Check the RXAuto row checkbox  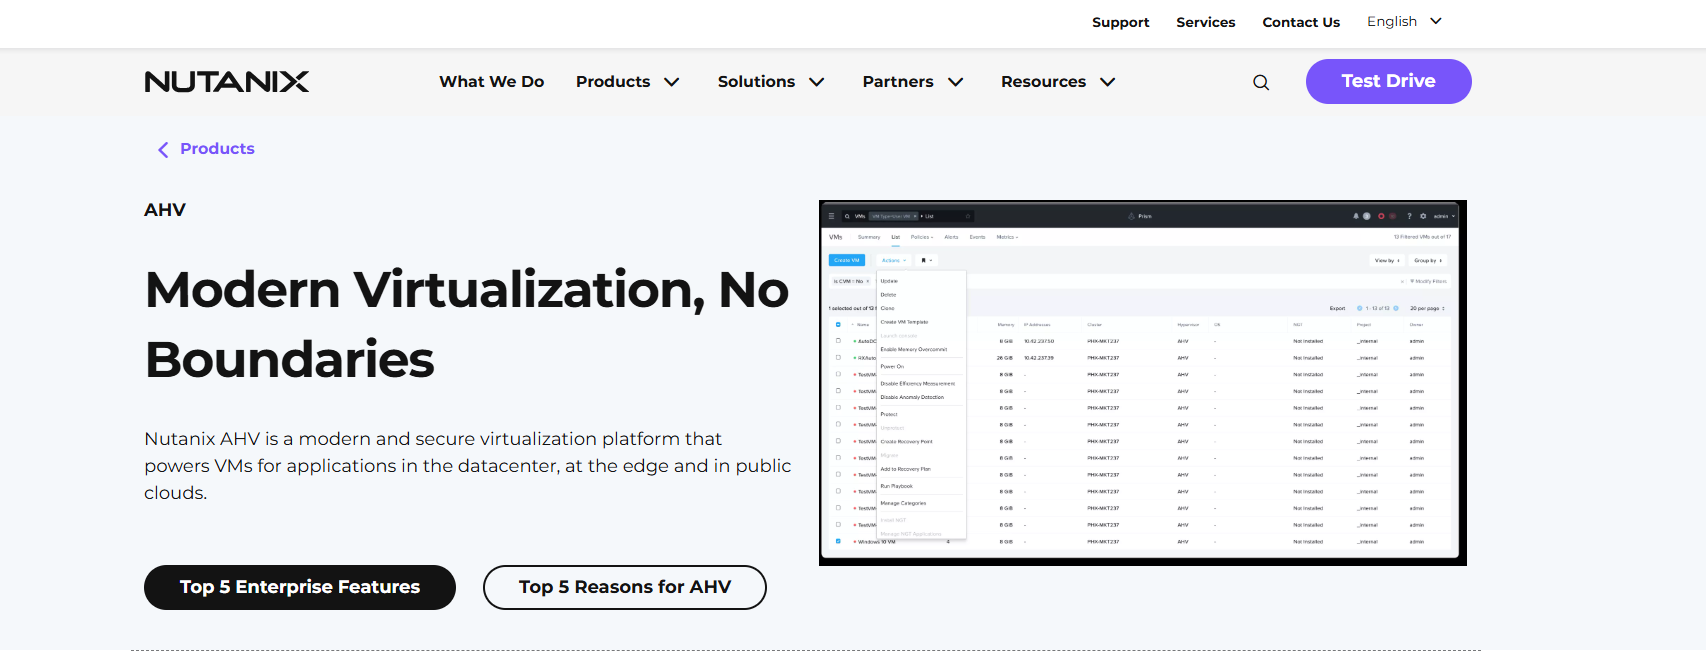838,357
